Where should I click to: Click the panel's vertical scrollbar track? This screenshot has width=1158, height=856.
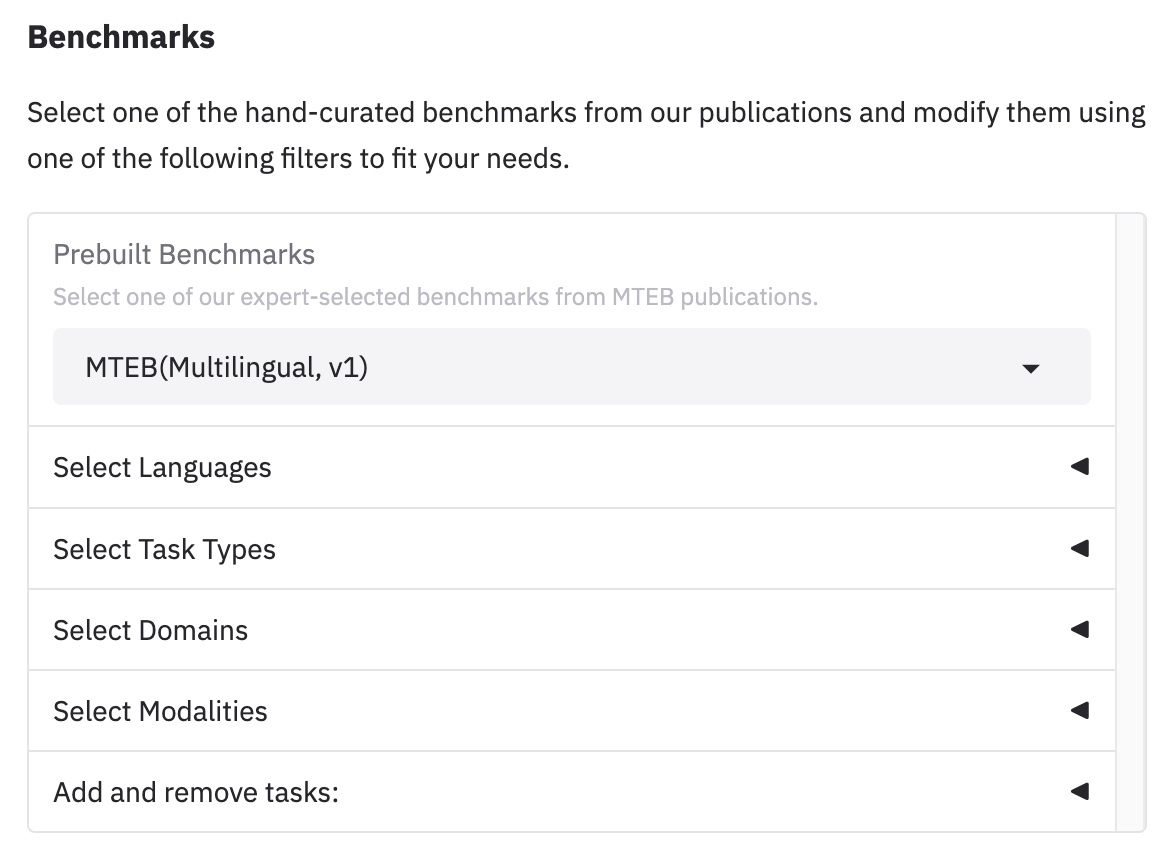click(1130, 520)
